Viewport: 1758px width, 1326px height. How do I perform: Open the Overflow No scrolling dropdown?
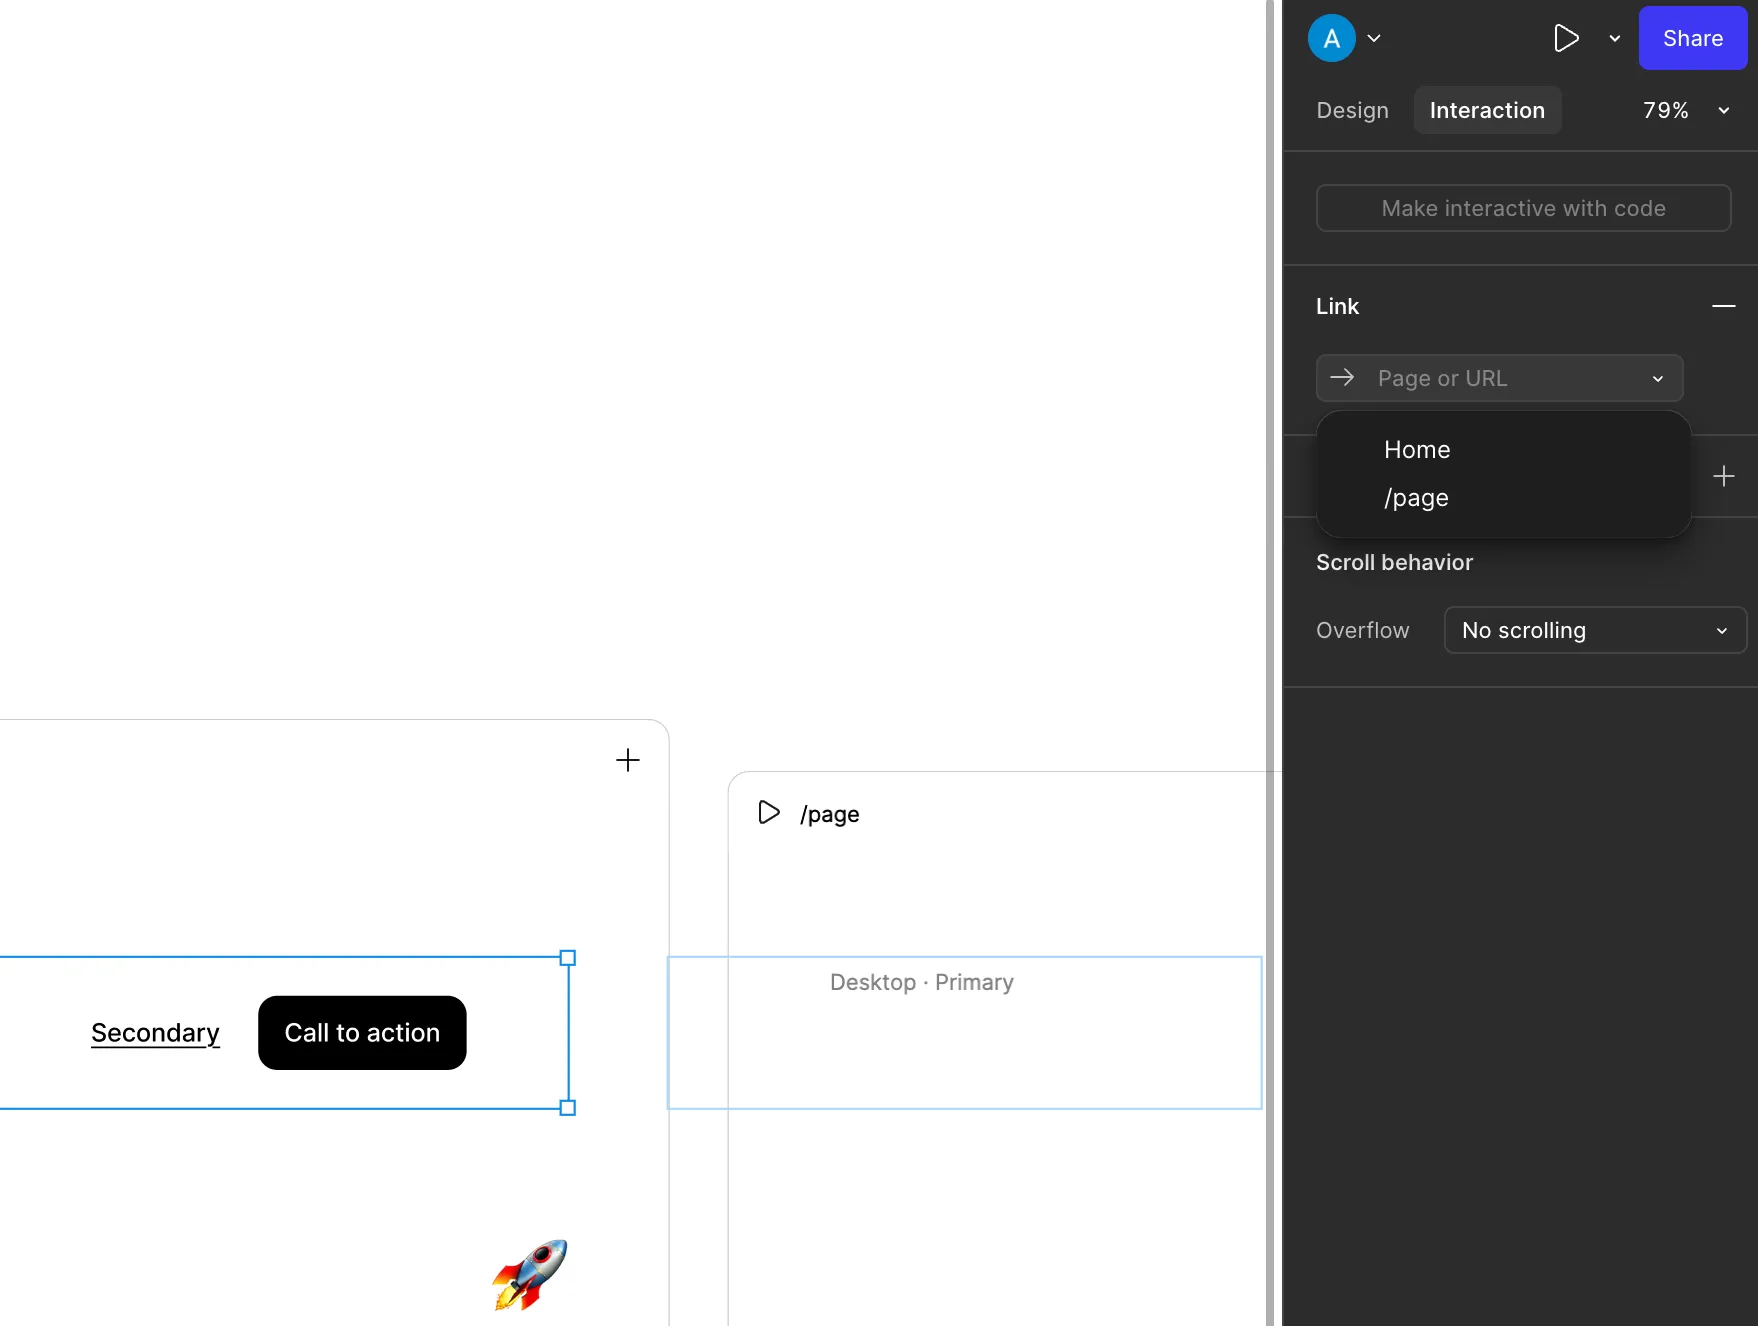[1595, 630]
